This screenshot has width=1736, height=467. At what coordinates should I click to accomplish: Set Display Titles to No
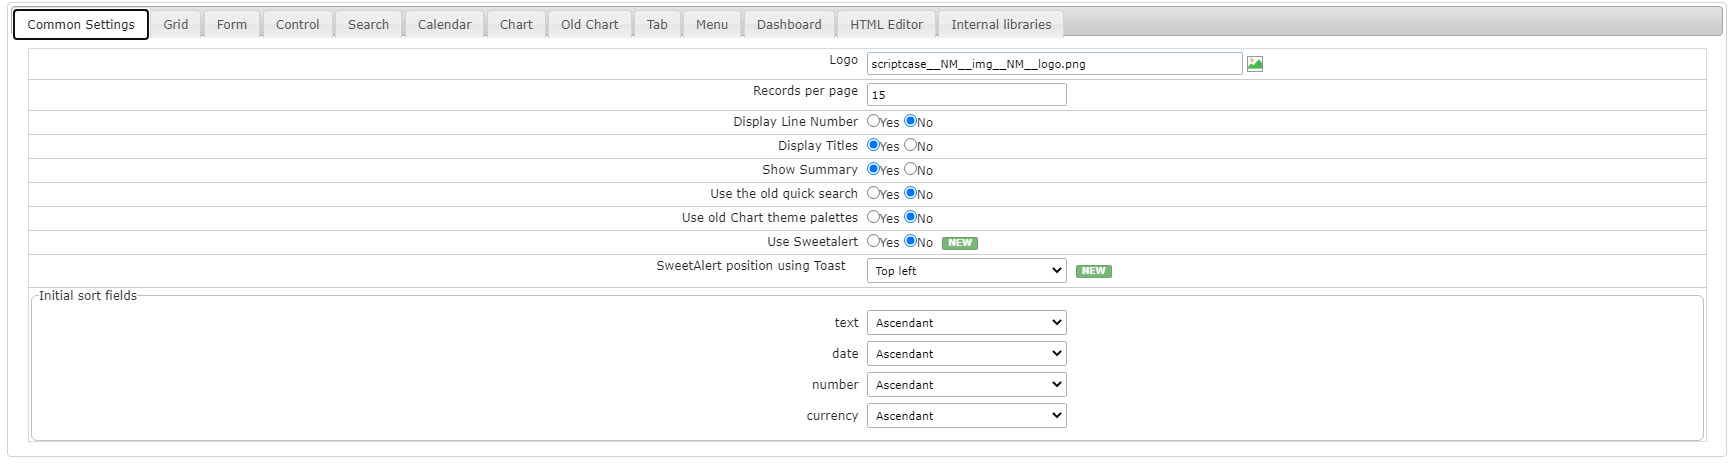tap(911, 145)
